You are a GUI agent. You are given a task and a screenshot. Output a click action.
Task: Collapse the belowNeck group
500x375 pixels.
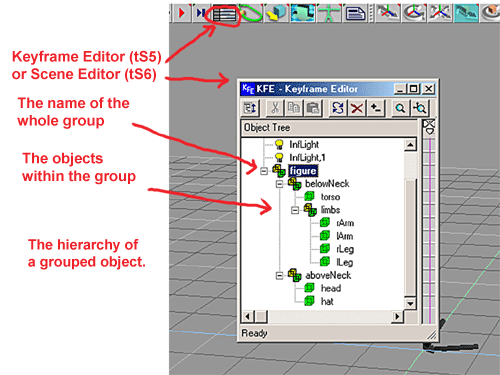coord(280,184)
